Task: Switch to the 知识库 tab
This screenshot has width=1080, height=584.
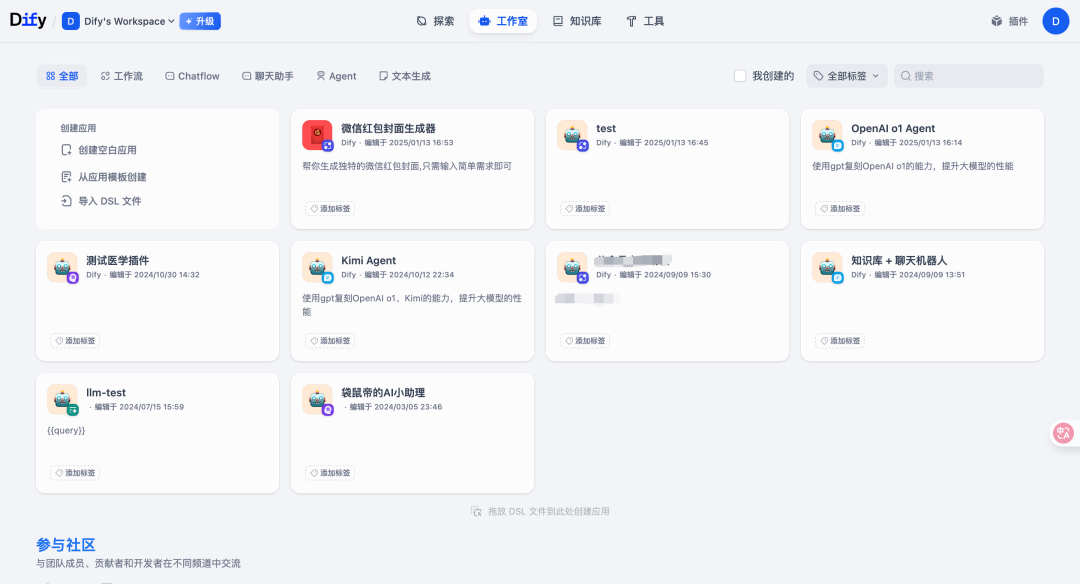Action: point(577,21)
